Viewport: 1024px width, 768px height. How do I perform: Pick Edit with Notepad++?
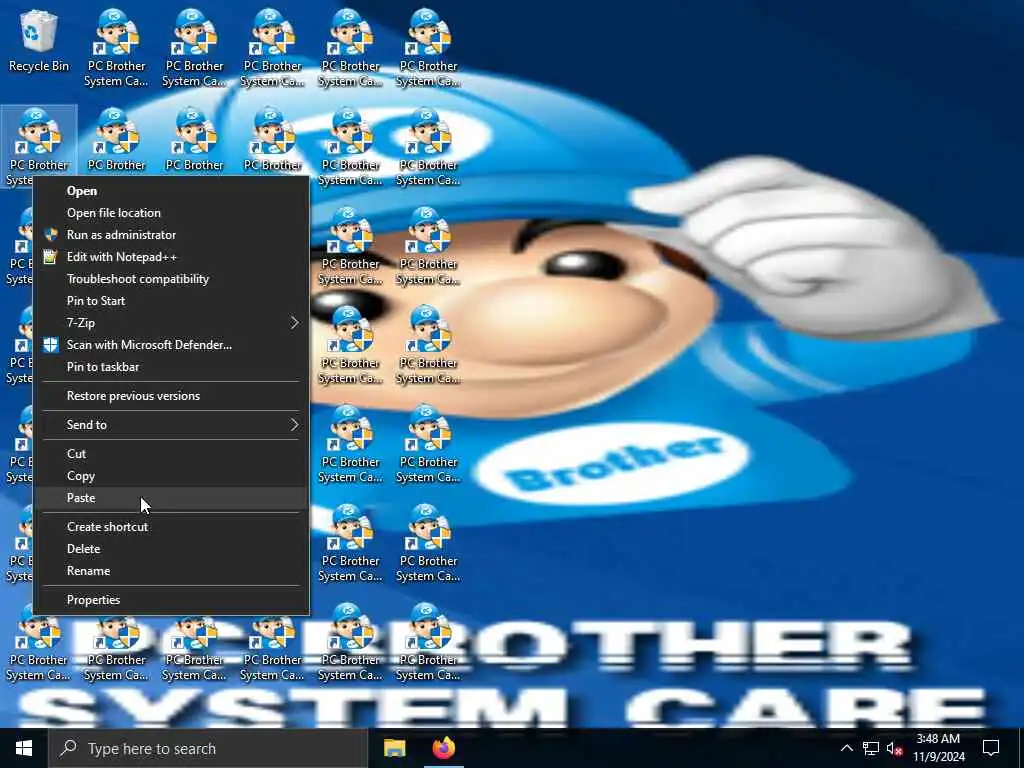170,257
